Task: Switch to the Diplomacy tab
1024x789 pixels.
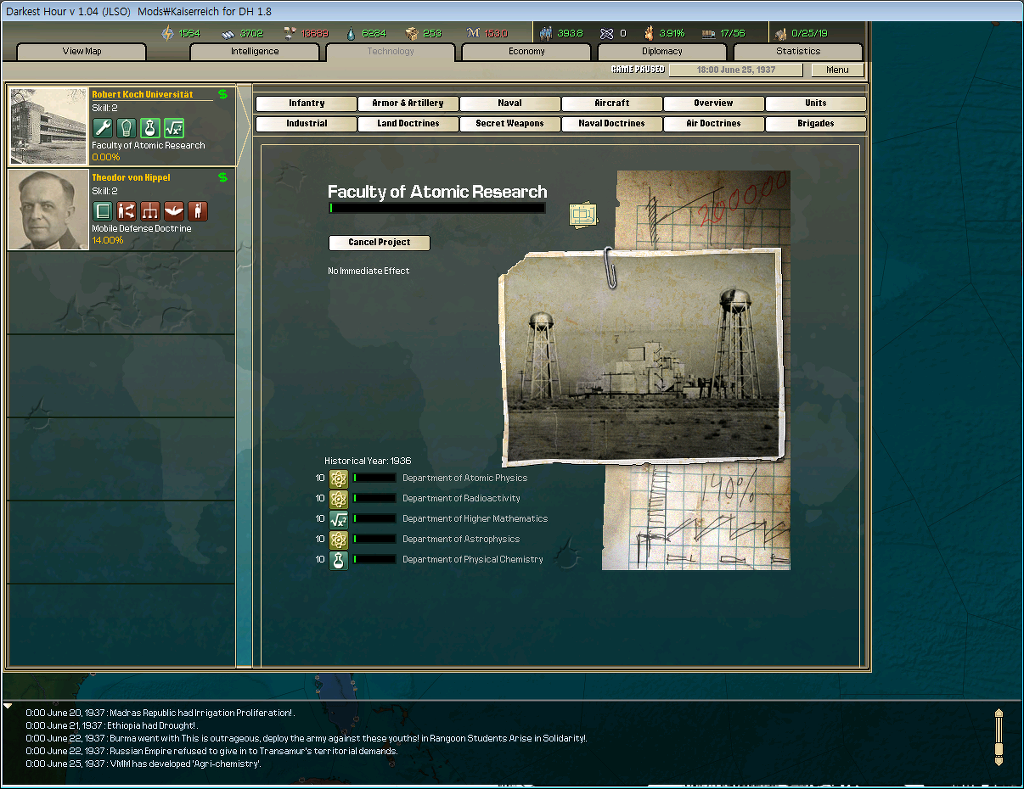Action: (662, 51)
